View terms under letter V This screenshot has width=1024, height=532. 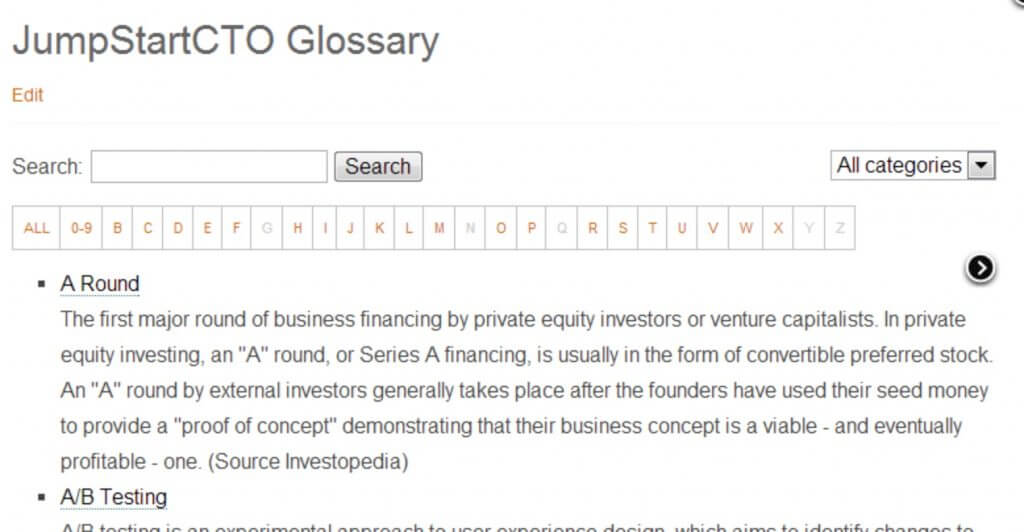[x=713, y=228]
